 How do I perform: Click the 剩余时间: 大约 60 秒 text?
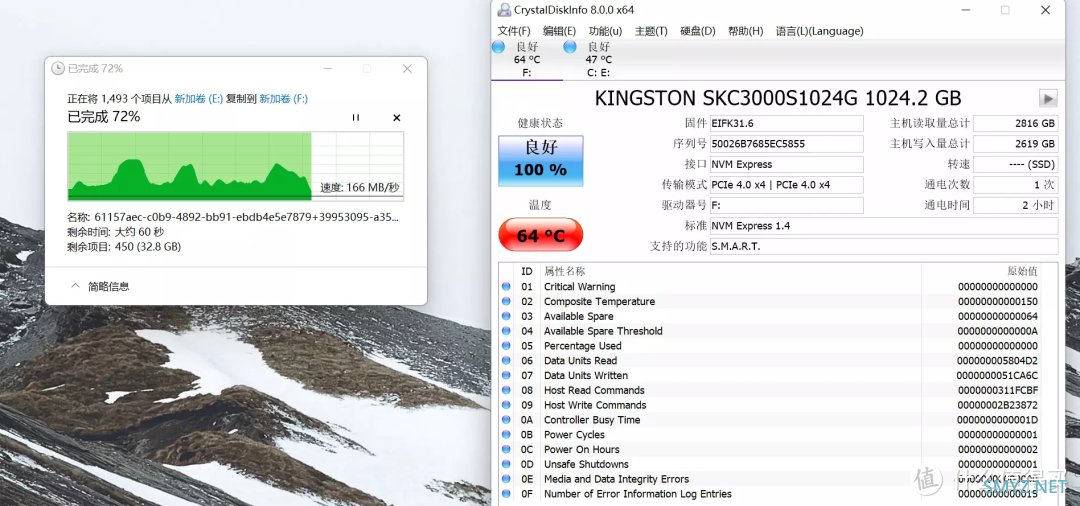115,231
